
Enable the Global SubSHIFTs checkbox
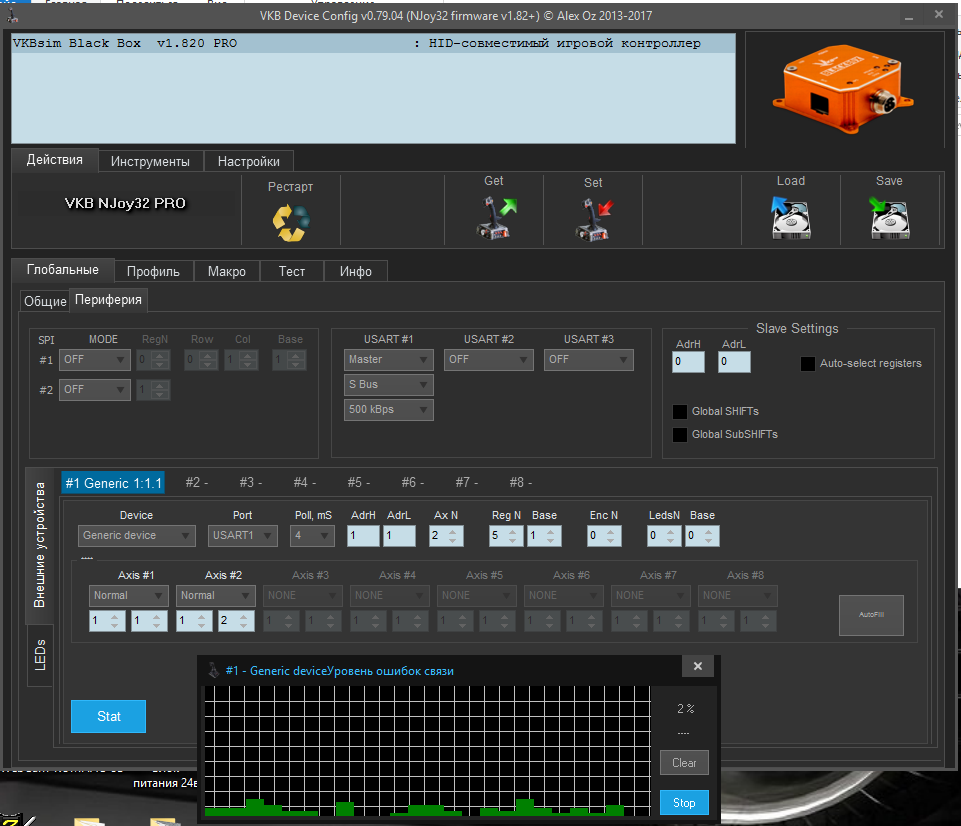[680, 434]
